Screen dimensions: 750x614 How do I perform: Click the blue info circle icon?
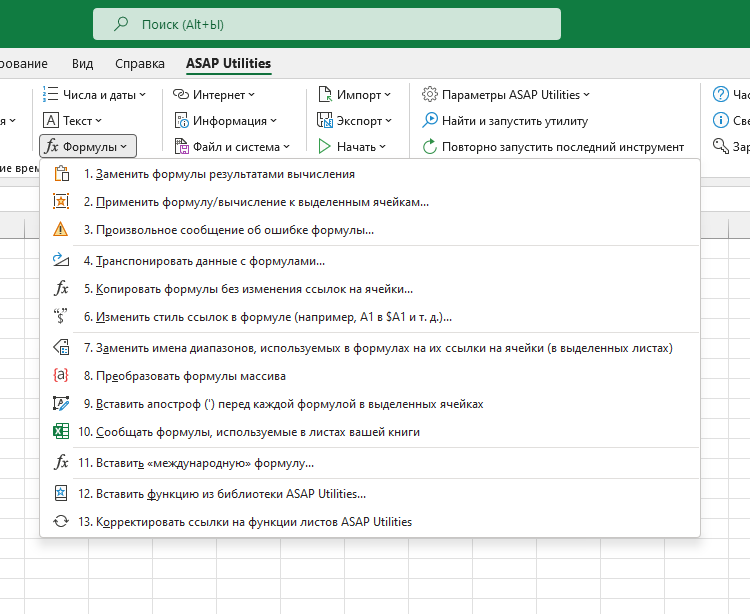[x=720, y=120]
